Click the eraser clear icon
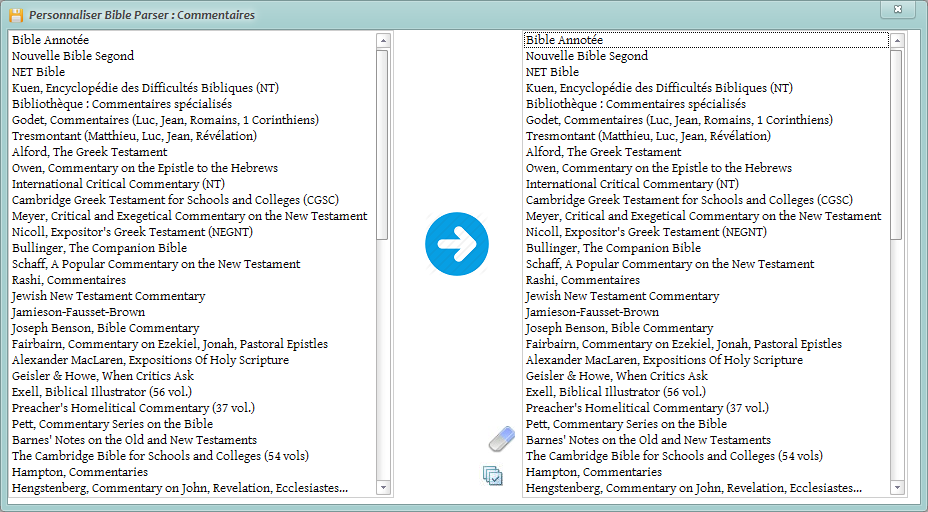The image size is (928, 512). pos(501,439)
